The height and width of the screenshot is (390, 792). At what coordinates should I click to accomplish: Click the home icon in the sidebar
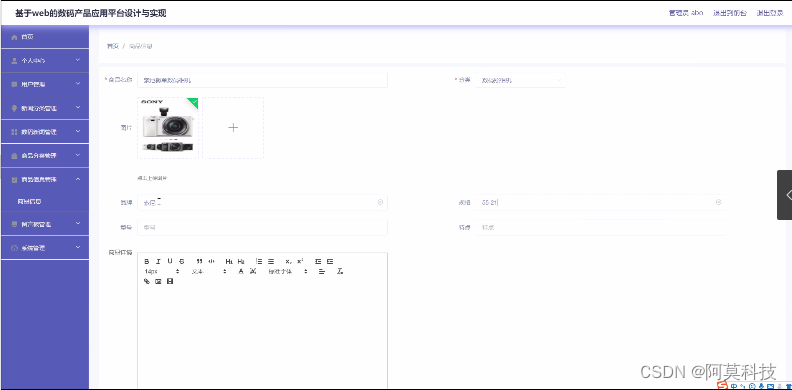tap(14, 37)
